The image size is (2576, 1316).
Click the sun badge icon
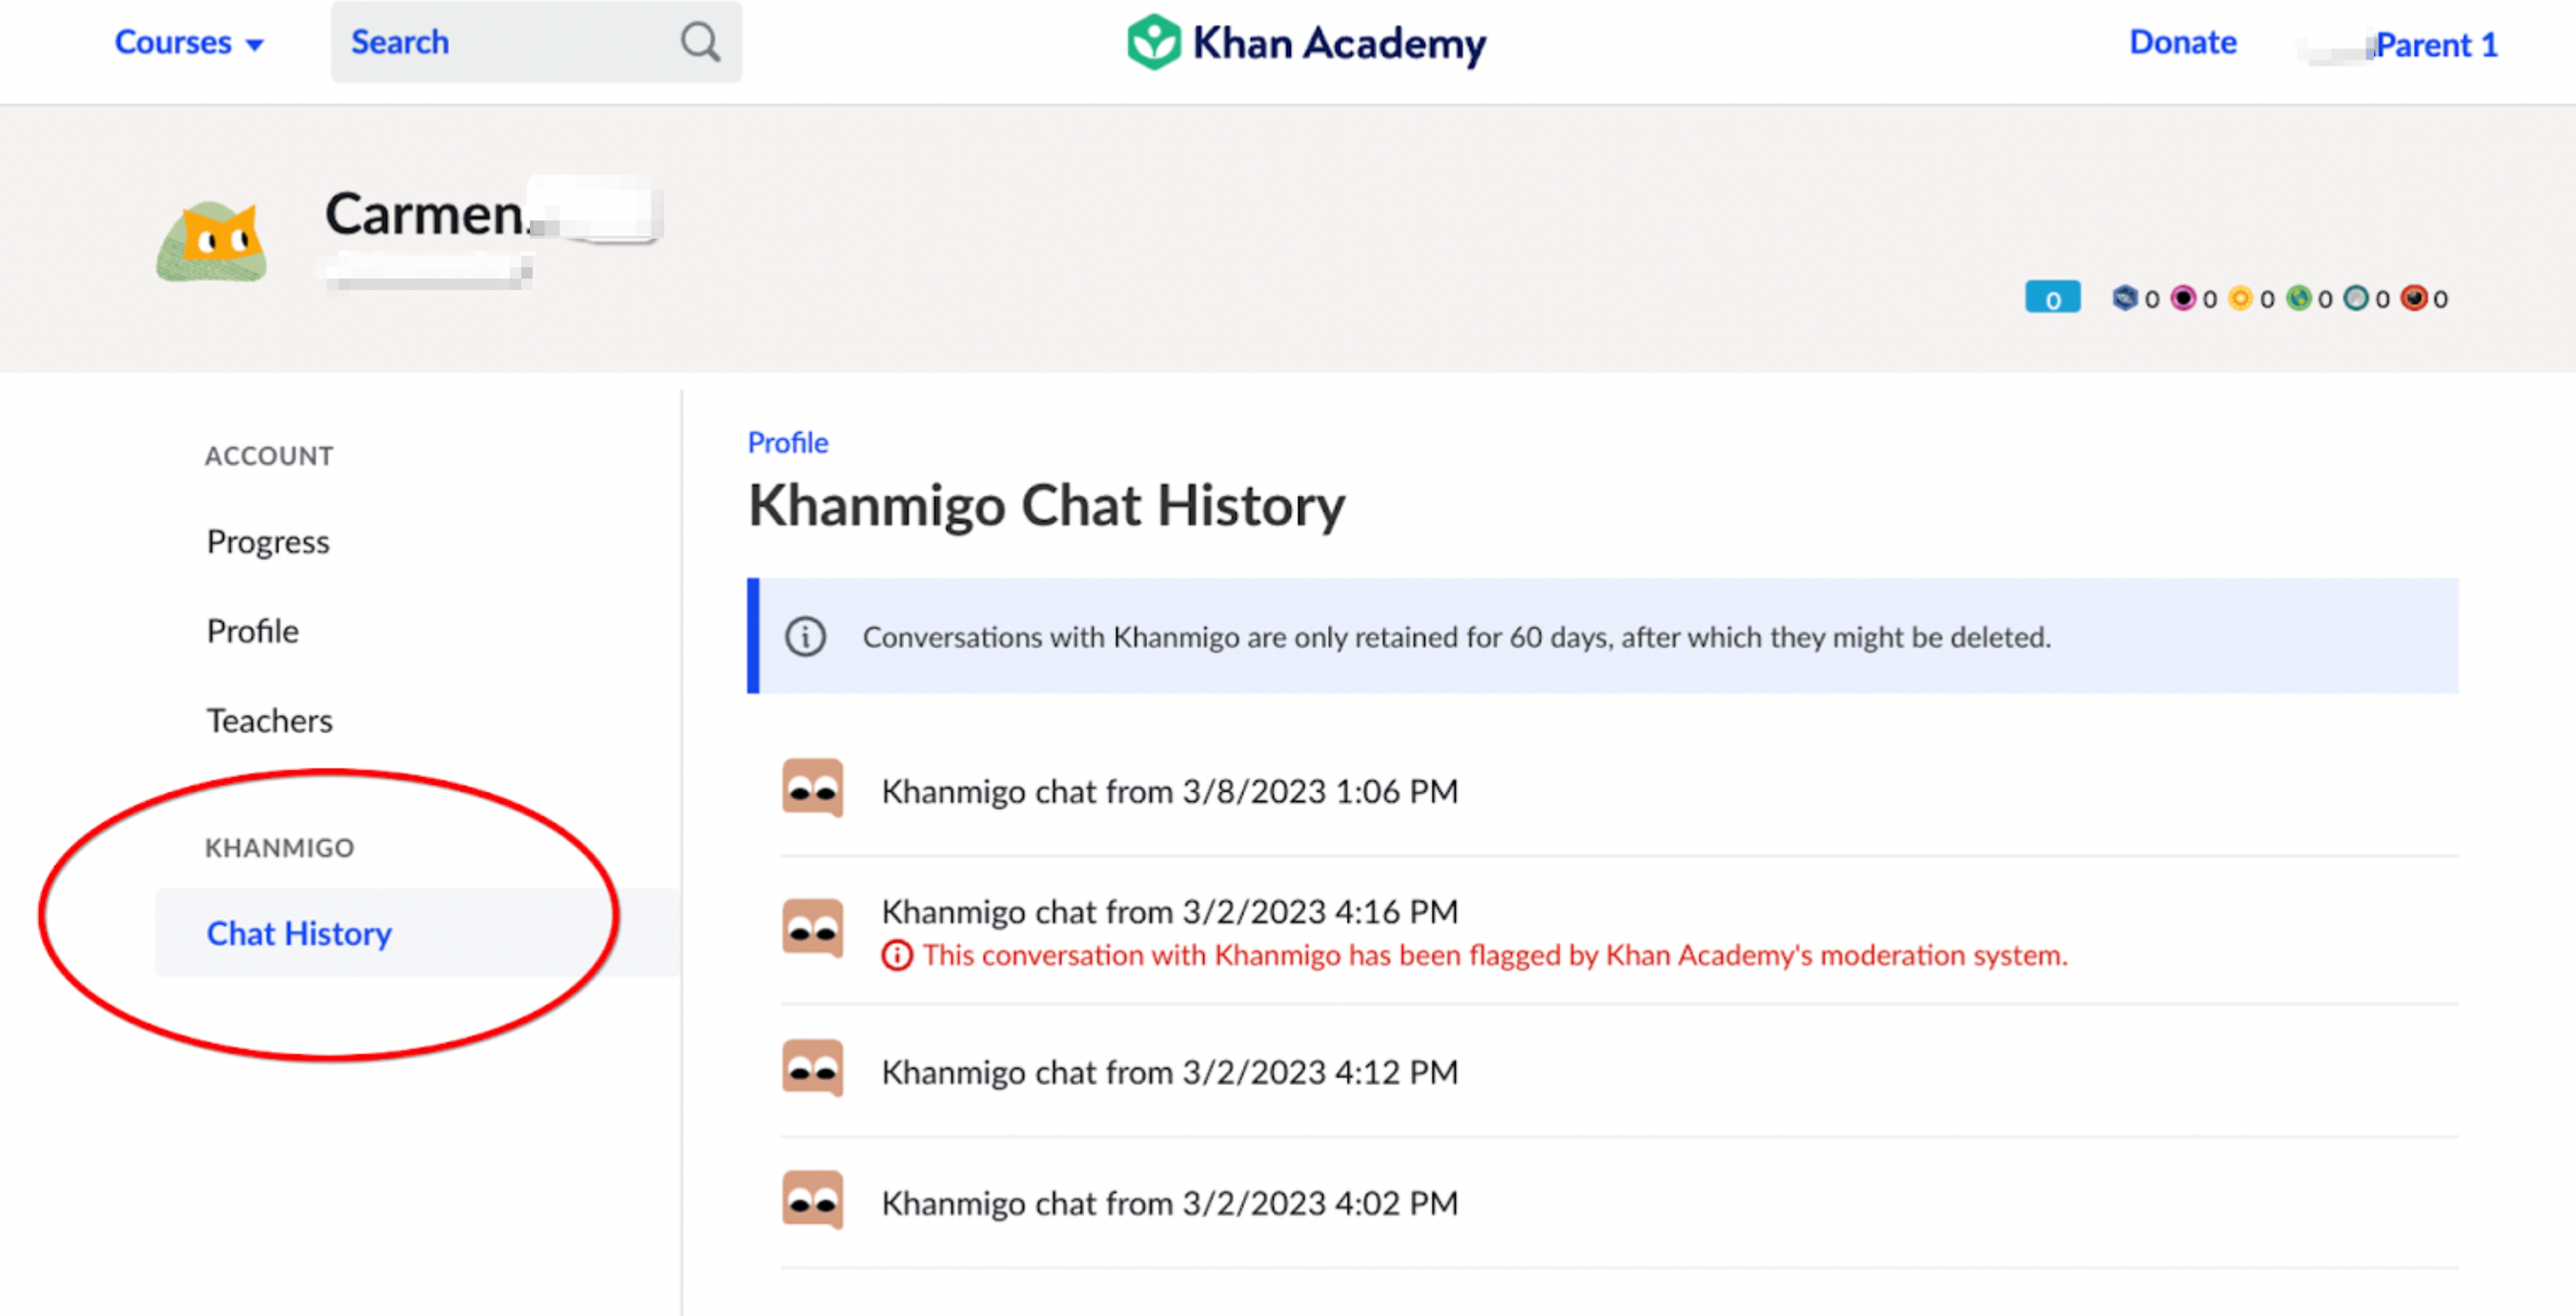click(2240, 298)
